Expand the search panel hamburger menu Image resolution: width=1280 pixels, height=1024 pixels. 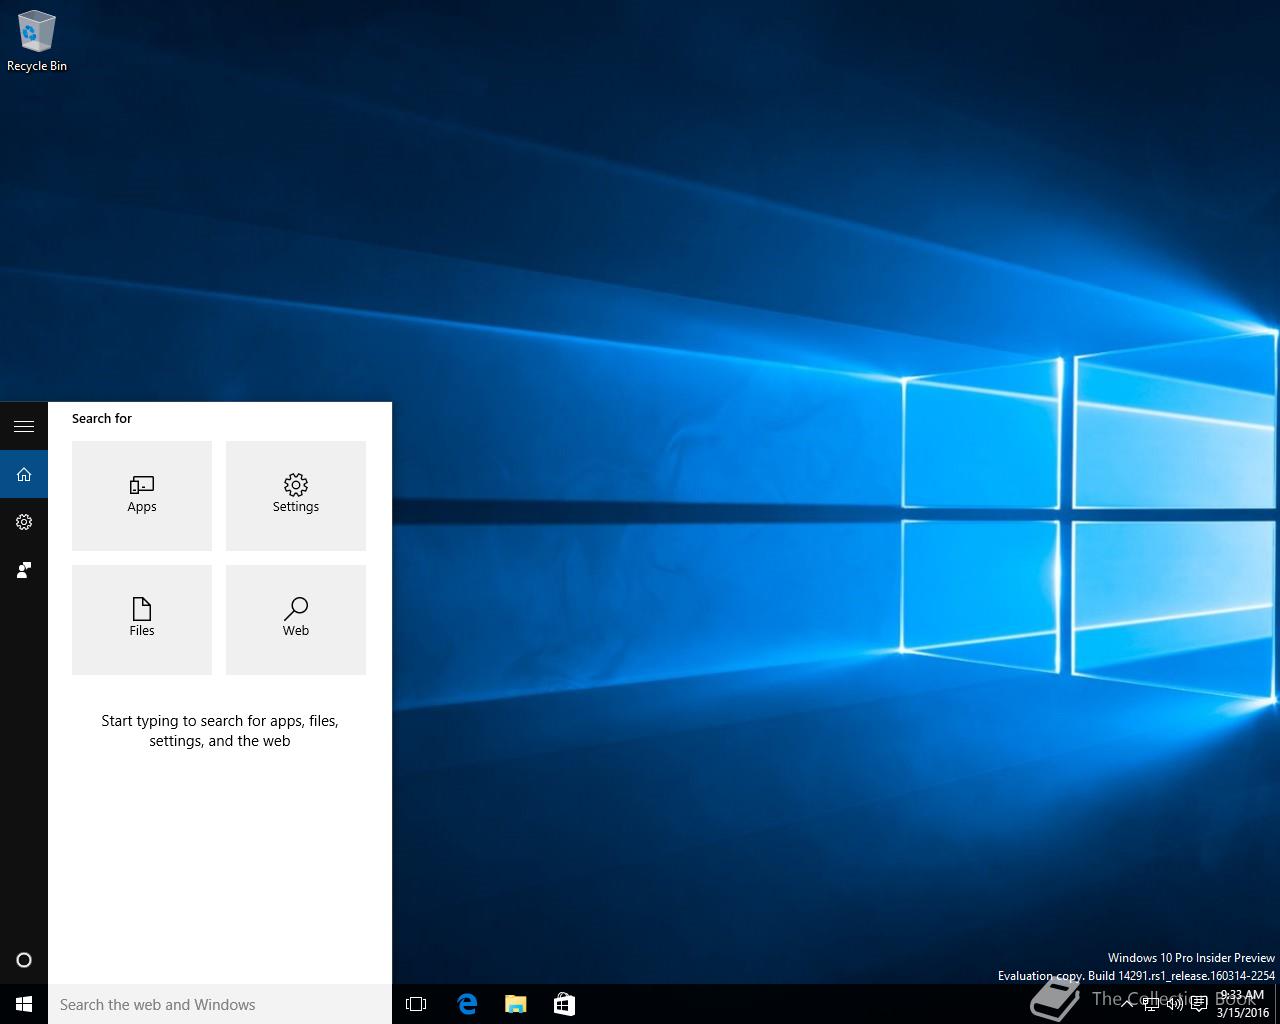click(24, 426)
